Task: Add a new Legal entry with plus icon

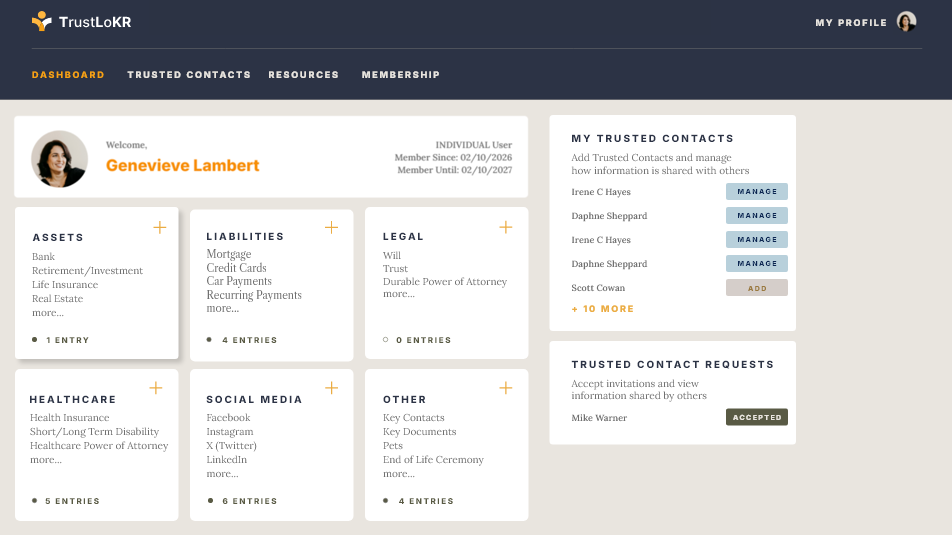Action: pyautogui.click(x=506, y=227)
